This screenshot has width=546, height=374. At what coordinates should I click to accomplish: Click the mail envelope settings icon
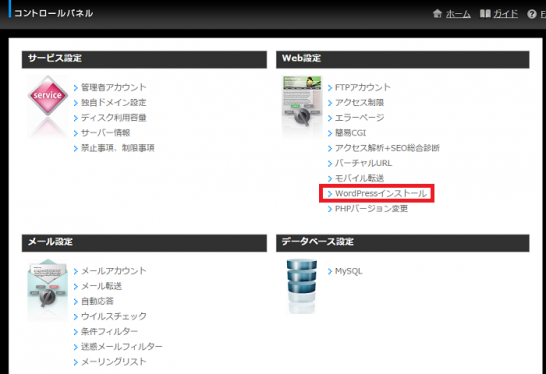click(x=47, y=284)
